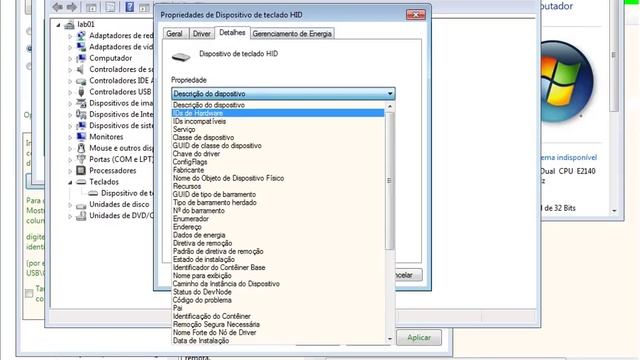Screen dimensions: 640x360
Task: Choose IDs de Hardware from the list
Action: 278,113
